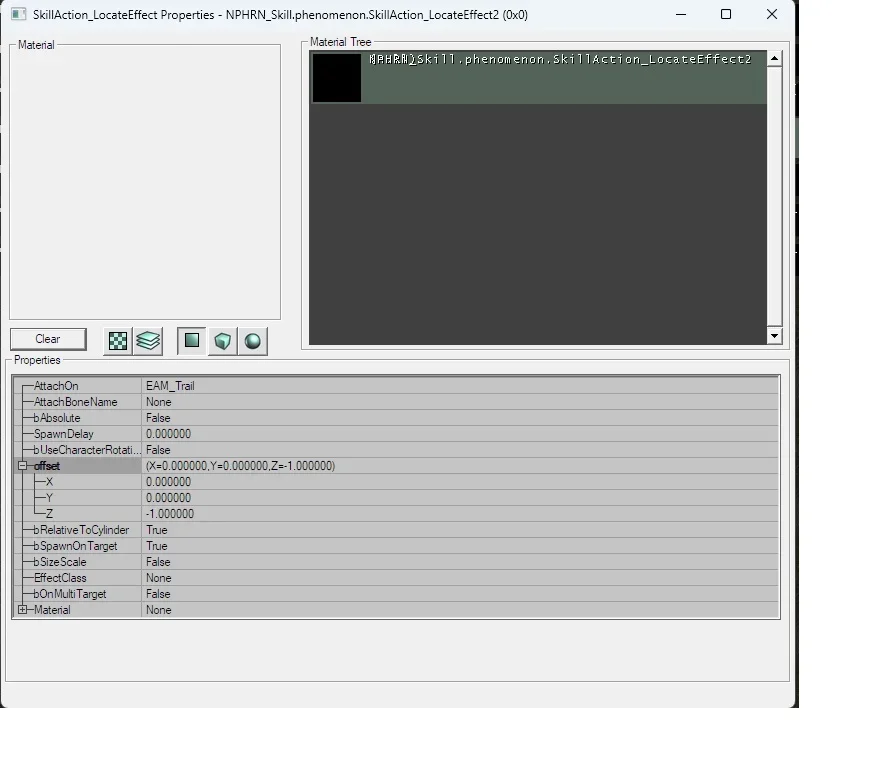Click the window title bar app icon
The height and width of the screenshot is (777, 892).
pos(19,14)
